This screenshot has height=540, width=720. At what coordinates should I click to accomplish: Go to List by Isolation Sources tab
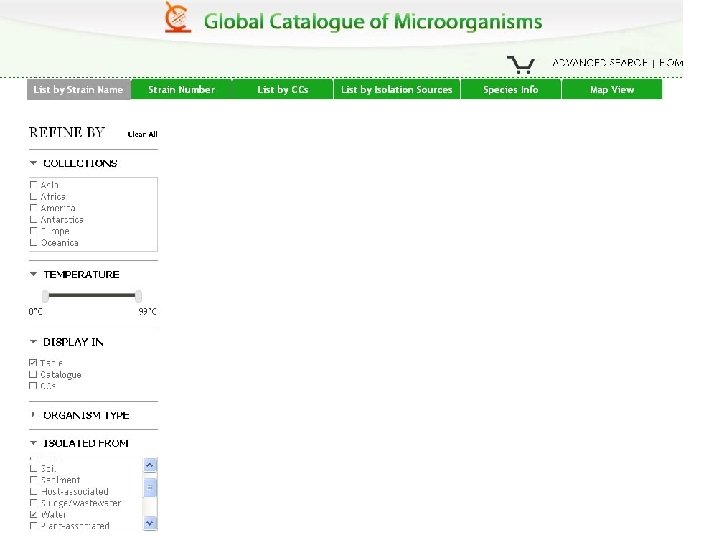[x=396, y=90]
